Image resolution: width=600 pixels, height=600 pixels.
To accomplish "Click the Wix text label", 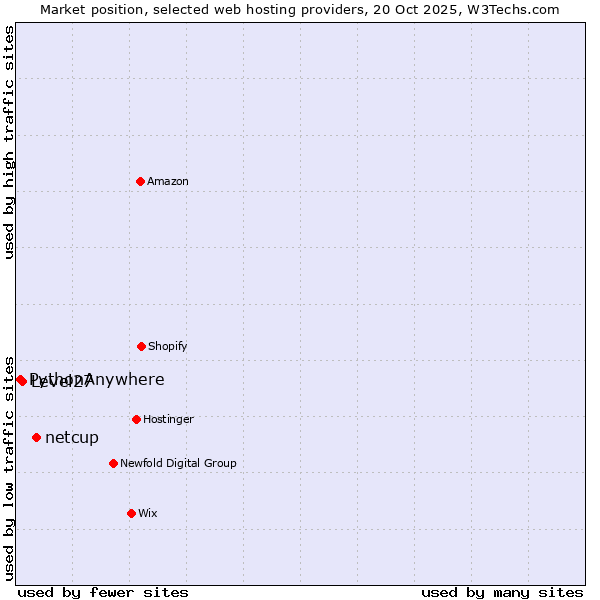I will pos(148,513).
